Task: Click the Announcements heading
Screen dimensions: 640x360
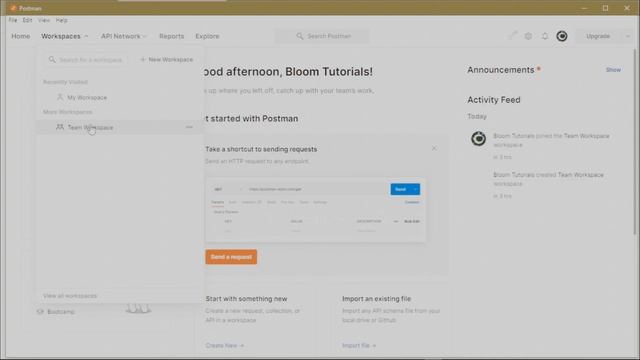Action: coord(500,70)
